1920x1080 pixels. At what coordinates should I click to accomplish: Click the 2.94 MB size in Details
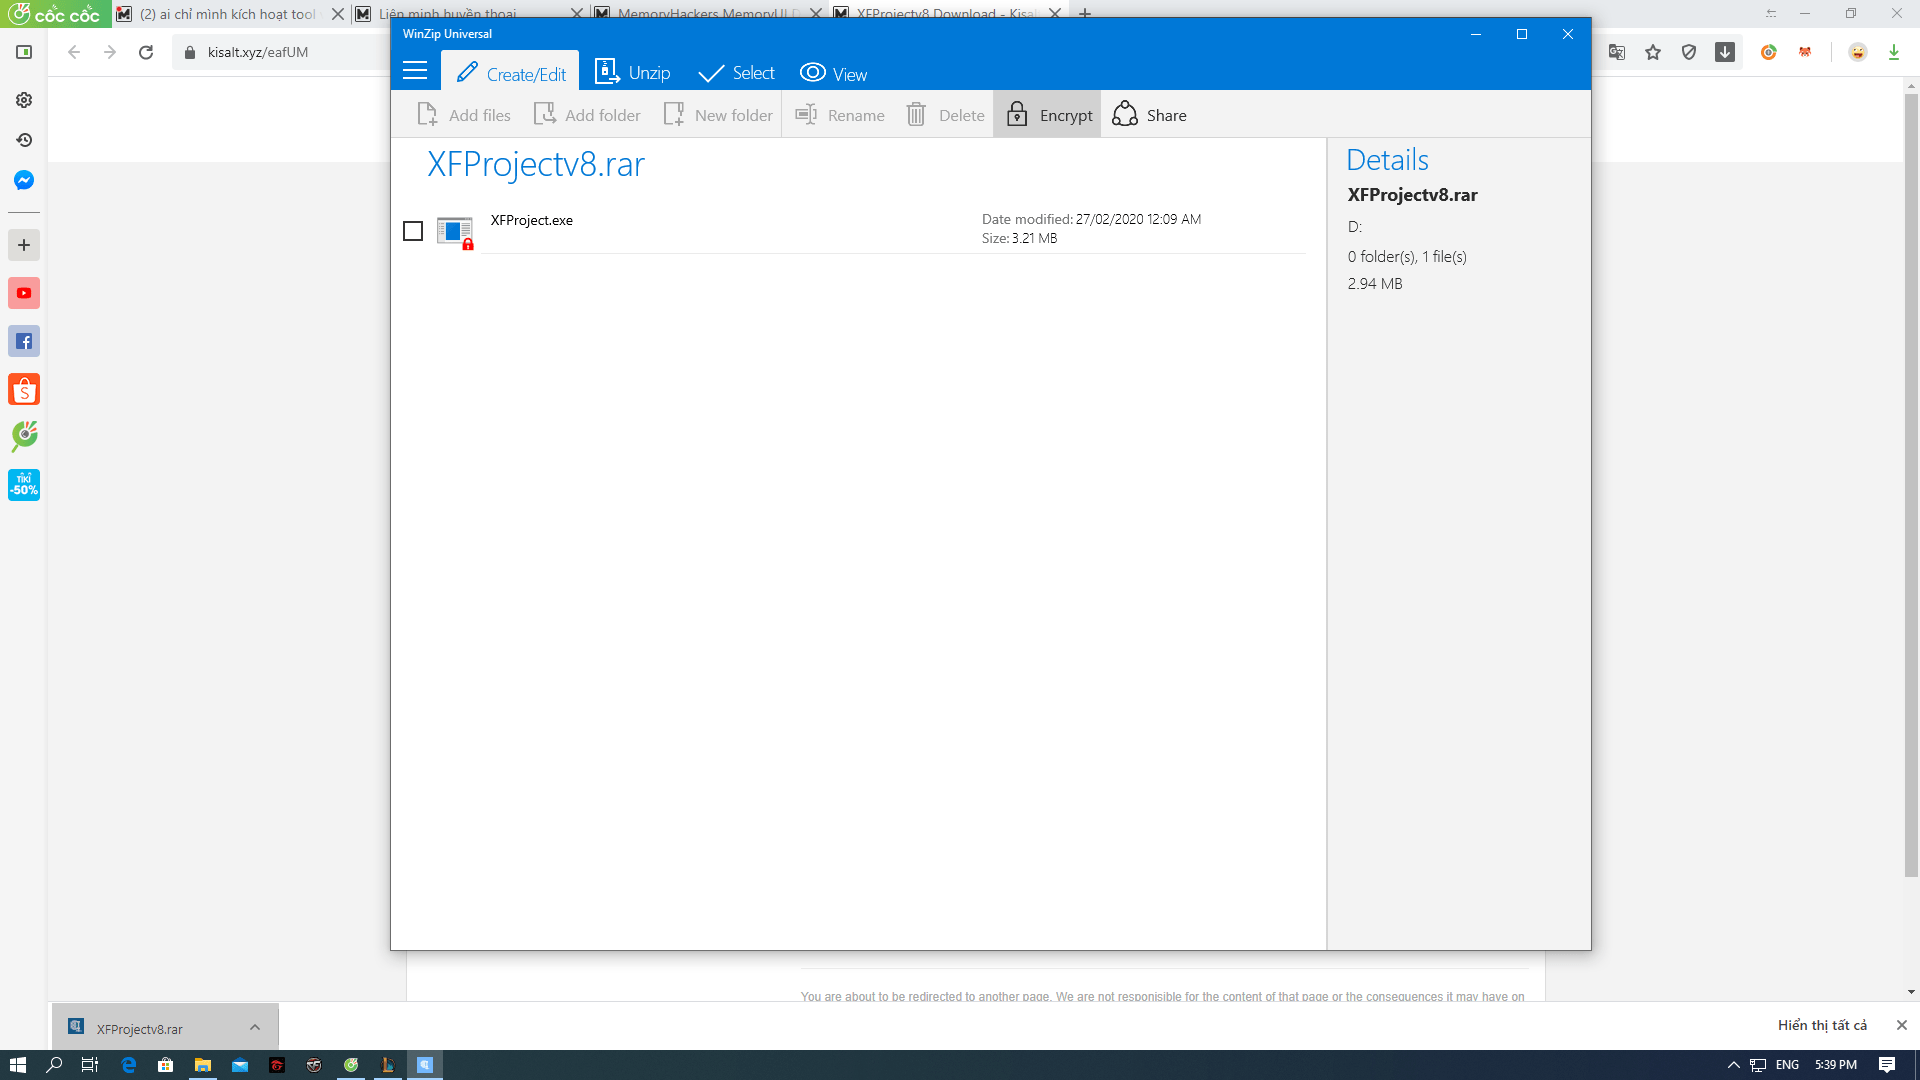point(1375,284)
